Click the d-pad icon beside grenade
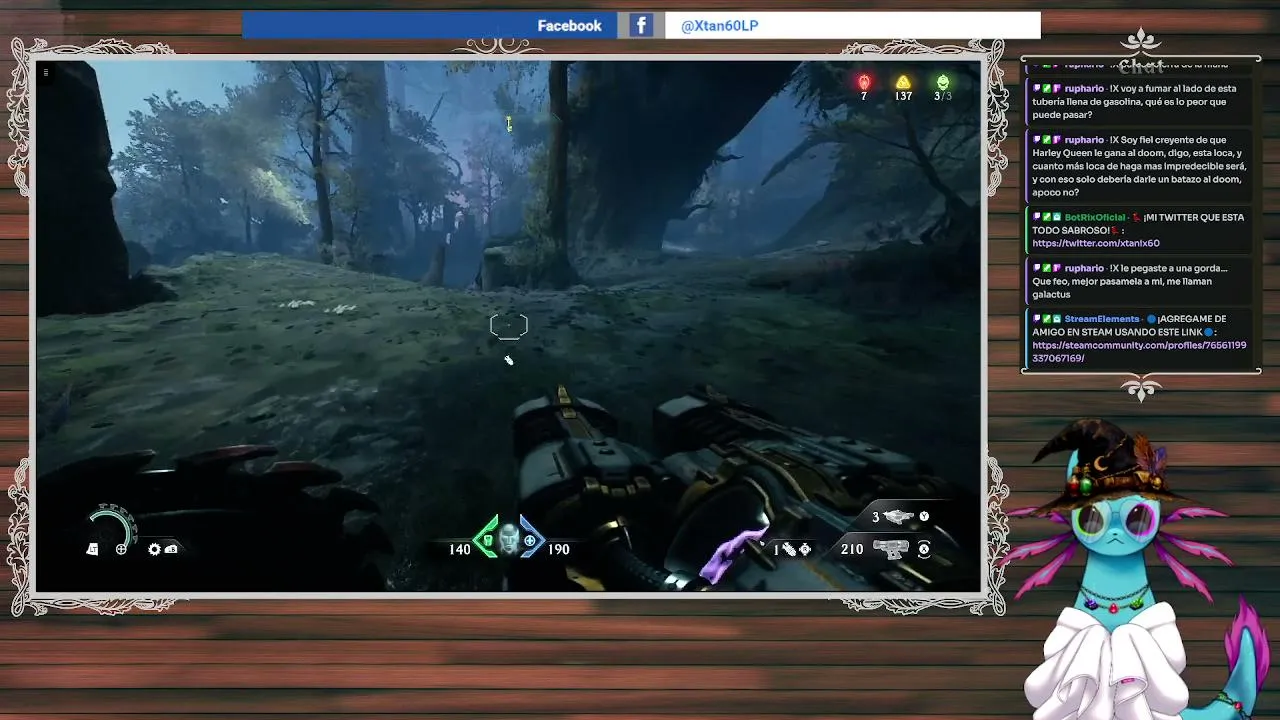Viewport: 1280px width, 720px height. pos(805,549)
